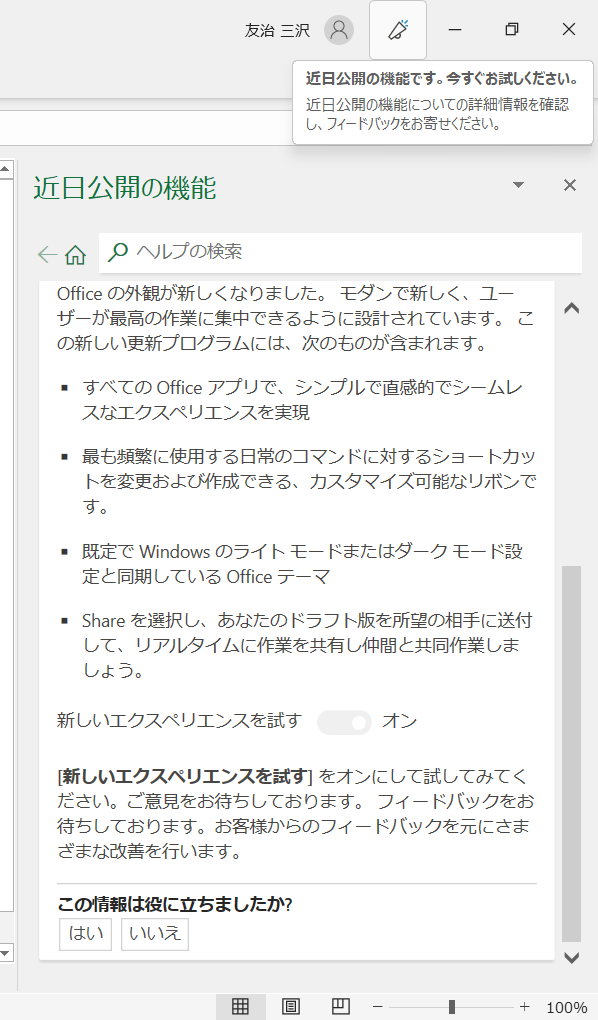
Task: Click the bullet text starting with Share を選択し
Action: coord(308,645)
